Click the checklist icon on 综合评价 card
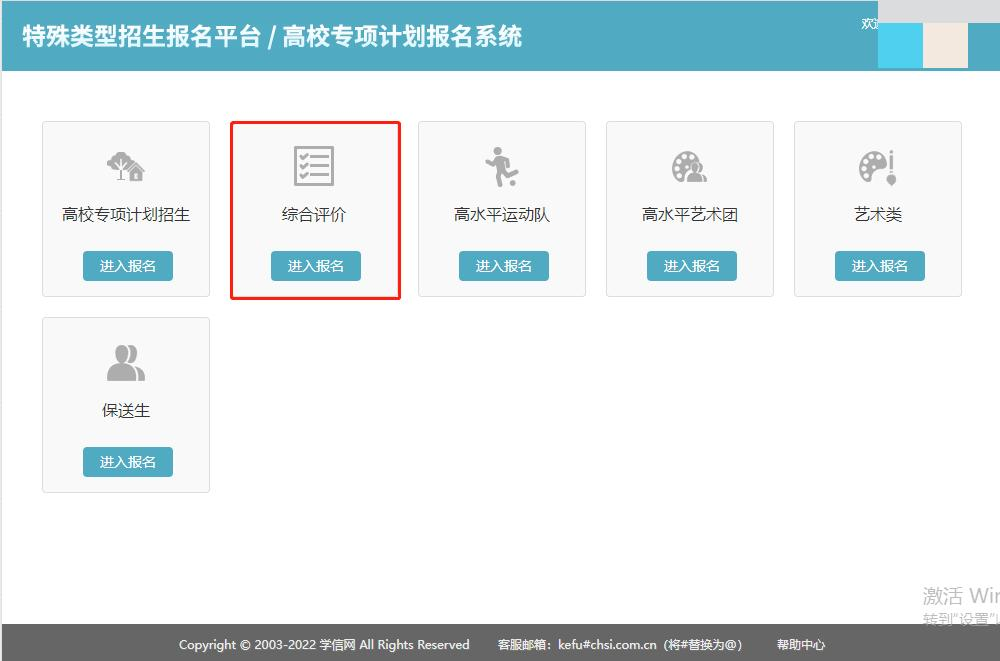The width and height of the screenshot is (1000, 661). click(x=315, y=165)
